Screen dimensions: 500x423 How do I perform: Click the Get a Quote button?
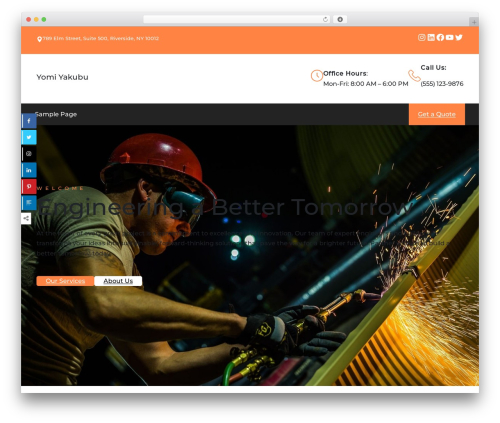437,114
